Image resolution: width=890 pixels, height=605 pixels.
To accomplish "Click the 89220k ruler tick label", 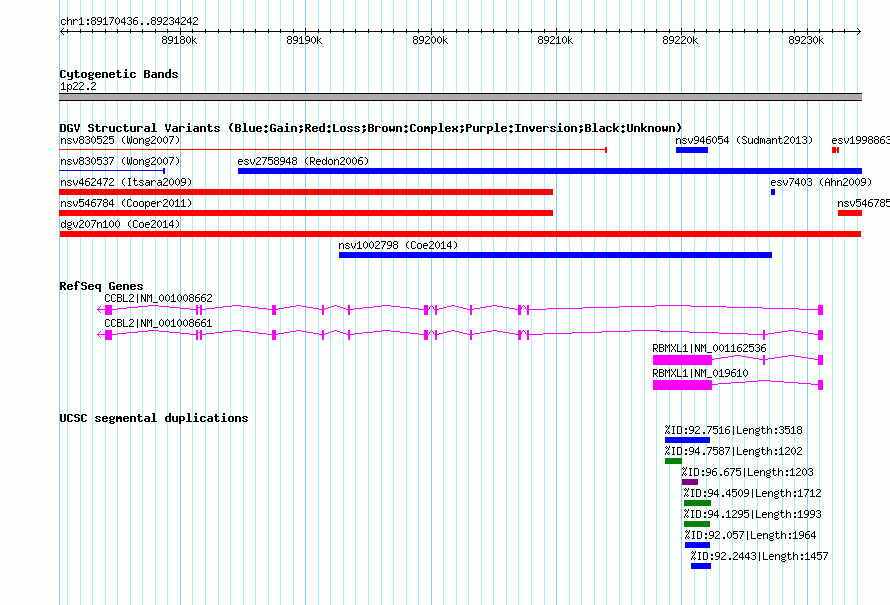I will pos(680,40).
